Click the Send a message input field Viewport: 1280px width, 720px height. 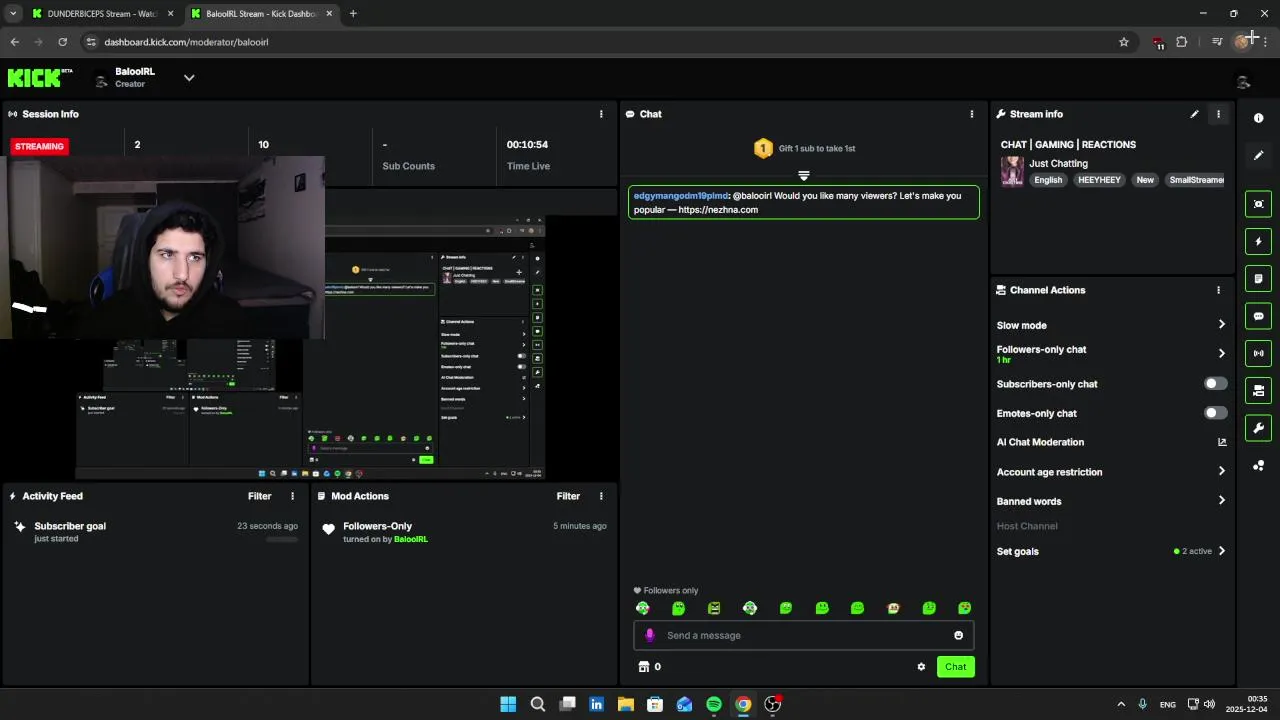click(x=804, y=635)
